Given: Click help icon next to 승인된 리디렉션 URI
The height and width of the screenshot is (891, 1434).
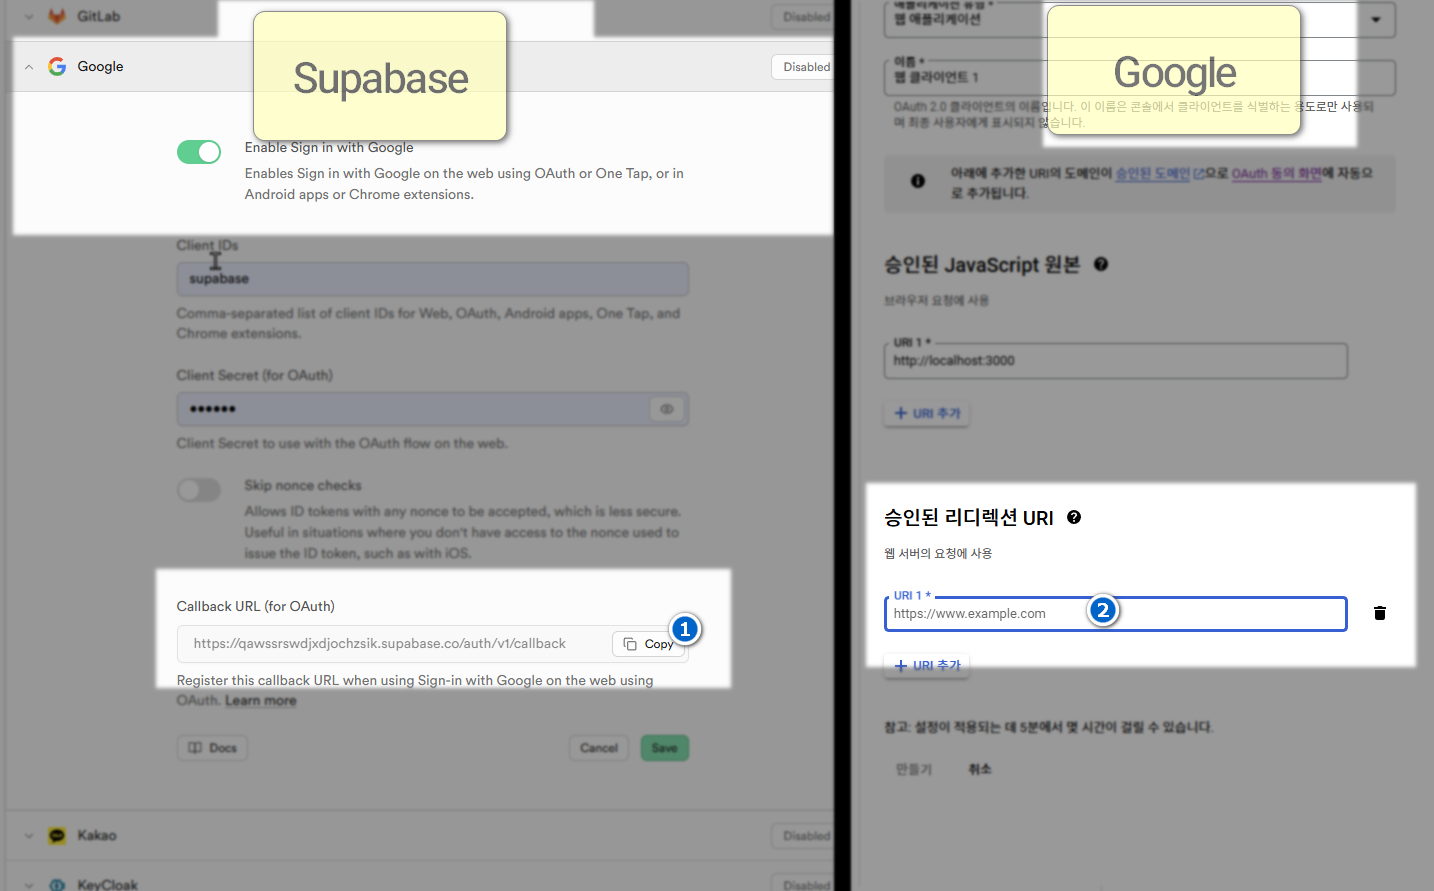Looking at the screenshot, I should point(1074,517).
